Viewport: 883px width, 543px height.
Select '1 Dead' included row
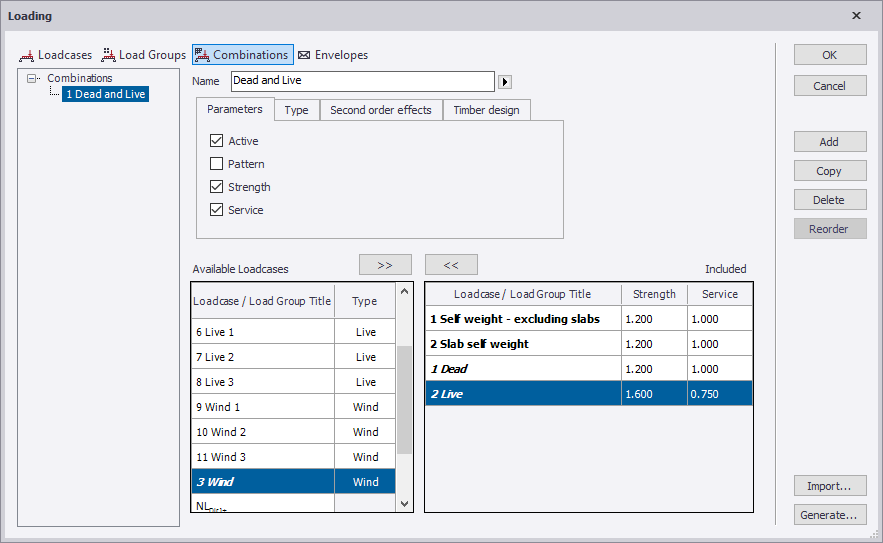[589, 369]
